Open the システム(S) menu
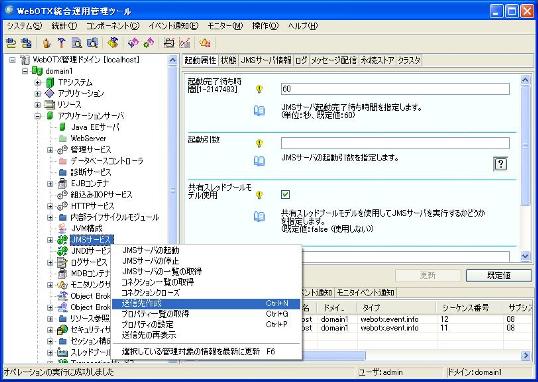Viewport: 538px width, 382px height. pyautogui.click(x=24, y=26)
